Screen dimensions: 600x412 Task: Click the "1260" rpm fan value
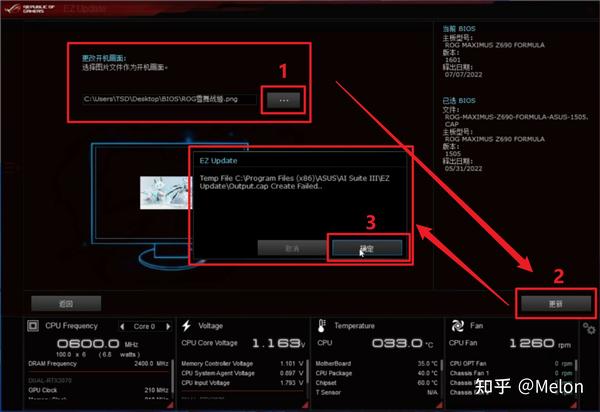[532, 343]
